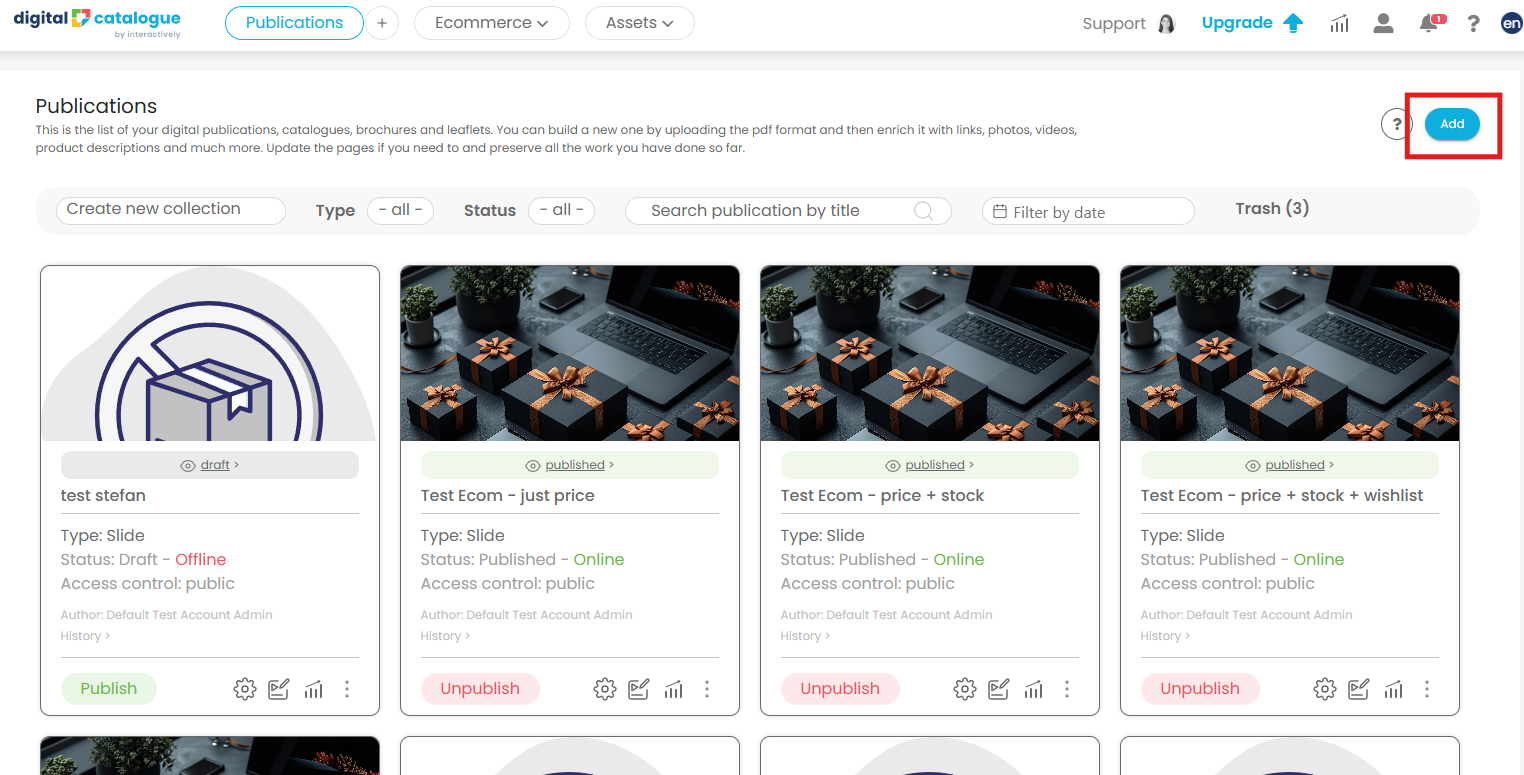The width and height of the screenshot is (1524, 775).
Task: Open the Ecommerce dropdown menu
Action: (x=491, y=23)
